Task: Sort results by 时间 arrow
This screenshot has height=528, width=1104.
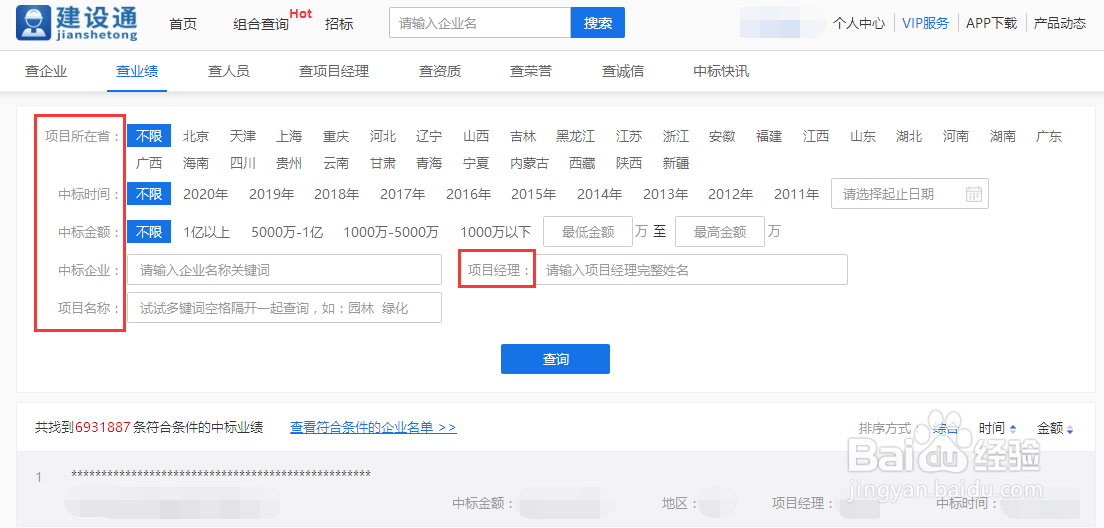Action: [x=1012, y=428]
